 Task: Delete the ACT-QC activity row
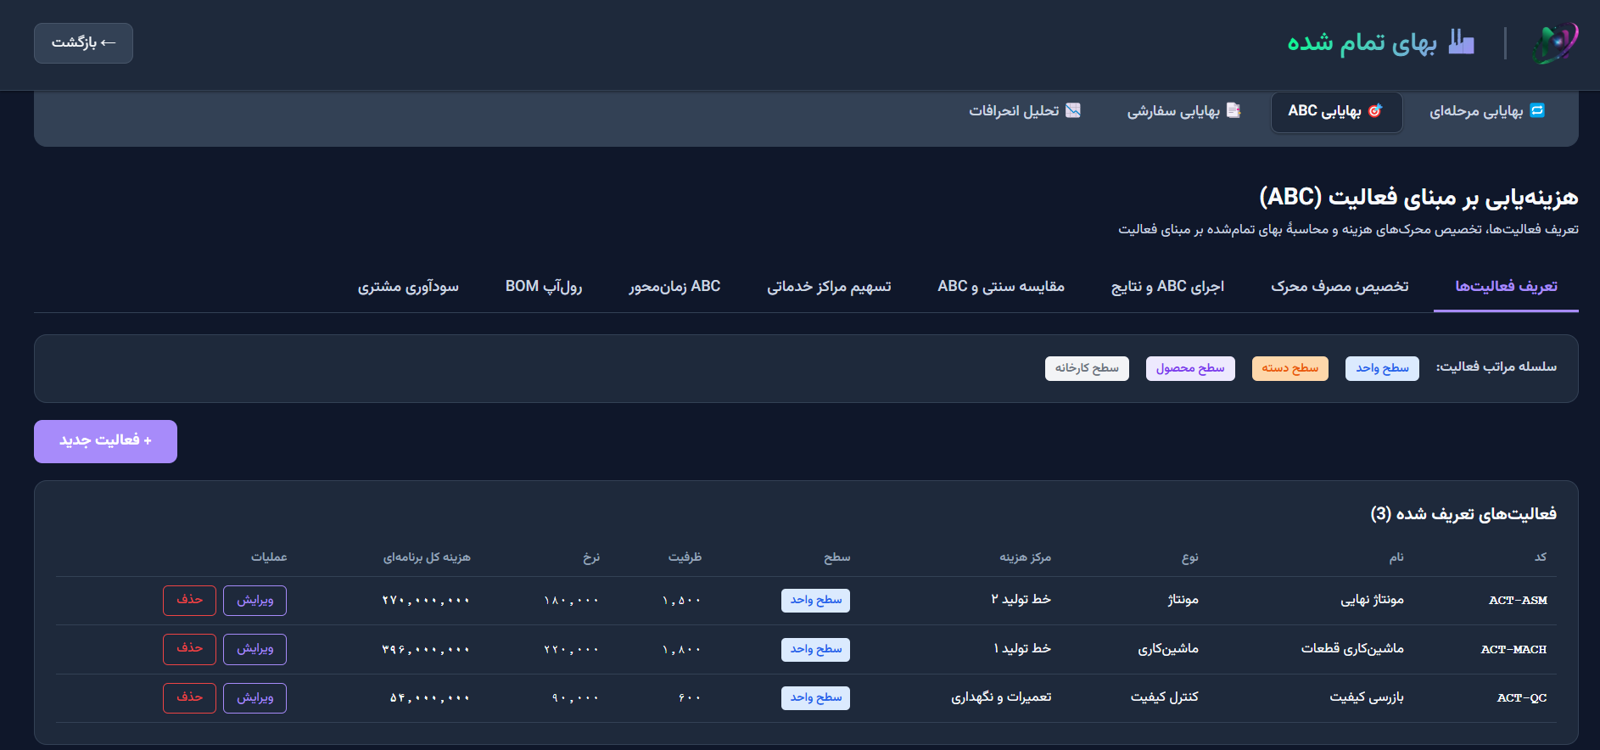(189, 698)
